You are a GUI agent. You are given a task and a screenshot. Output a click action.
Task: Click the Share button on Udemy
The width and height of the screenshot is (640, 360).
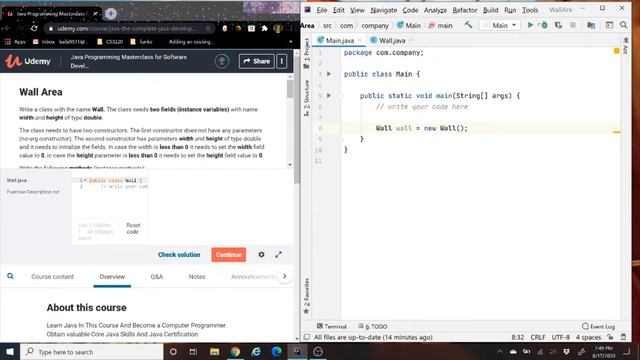[257, 61]
